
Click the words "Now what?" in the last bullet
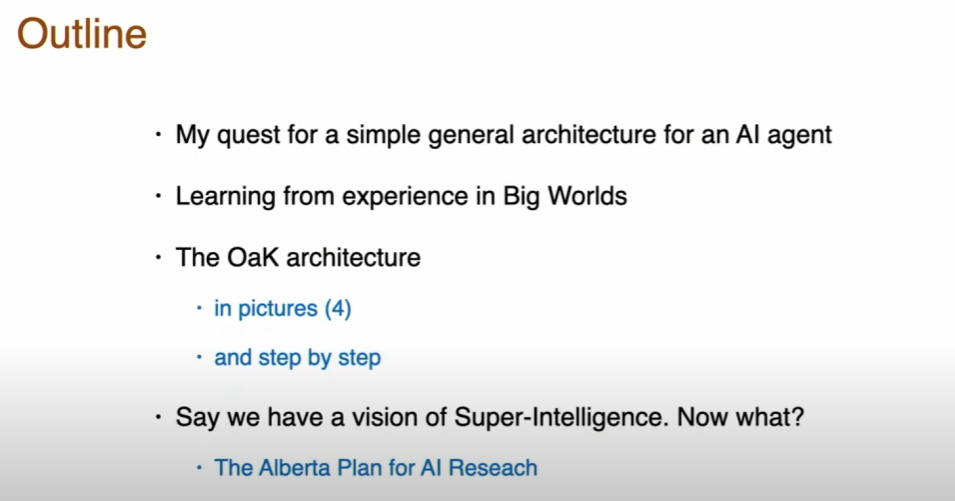(x=741, y=417)
